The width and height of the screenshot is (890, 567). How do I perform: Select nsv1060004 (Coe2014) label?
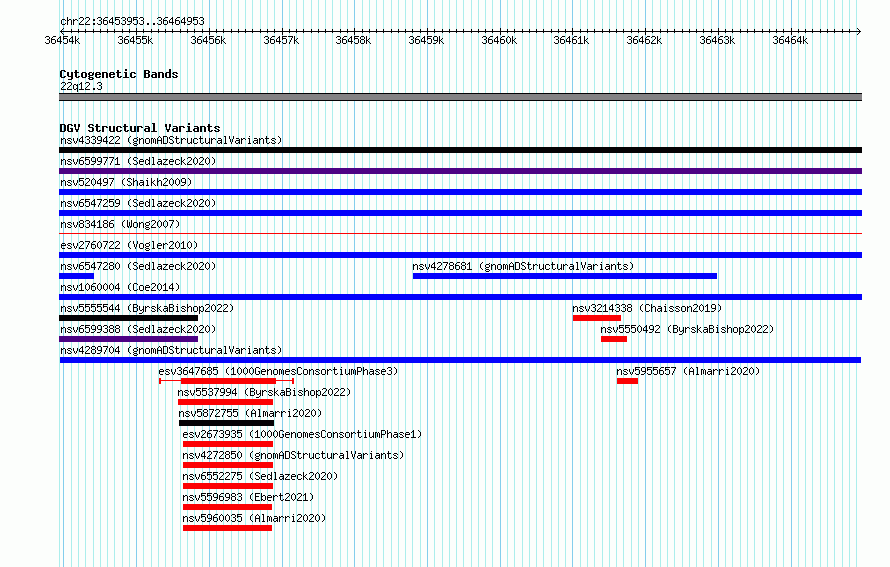tap(120, 287)
